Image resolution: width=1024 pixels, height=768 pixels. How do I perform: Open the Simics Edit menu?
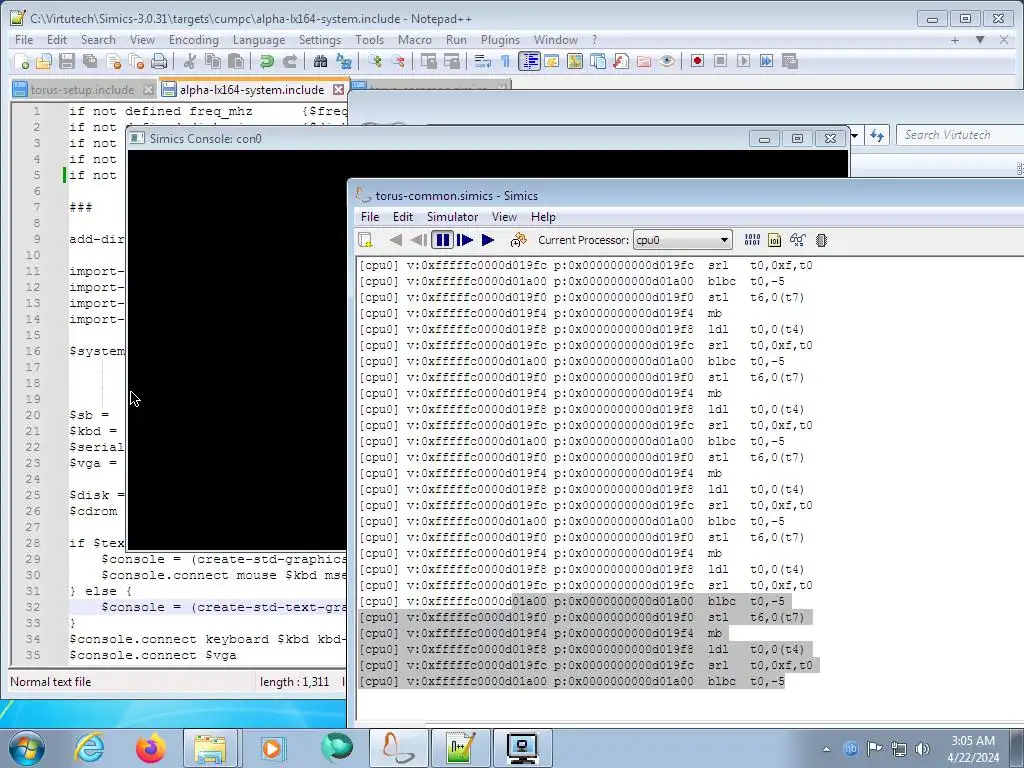402,217
